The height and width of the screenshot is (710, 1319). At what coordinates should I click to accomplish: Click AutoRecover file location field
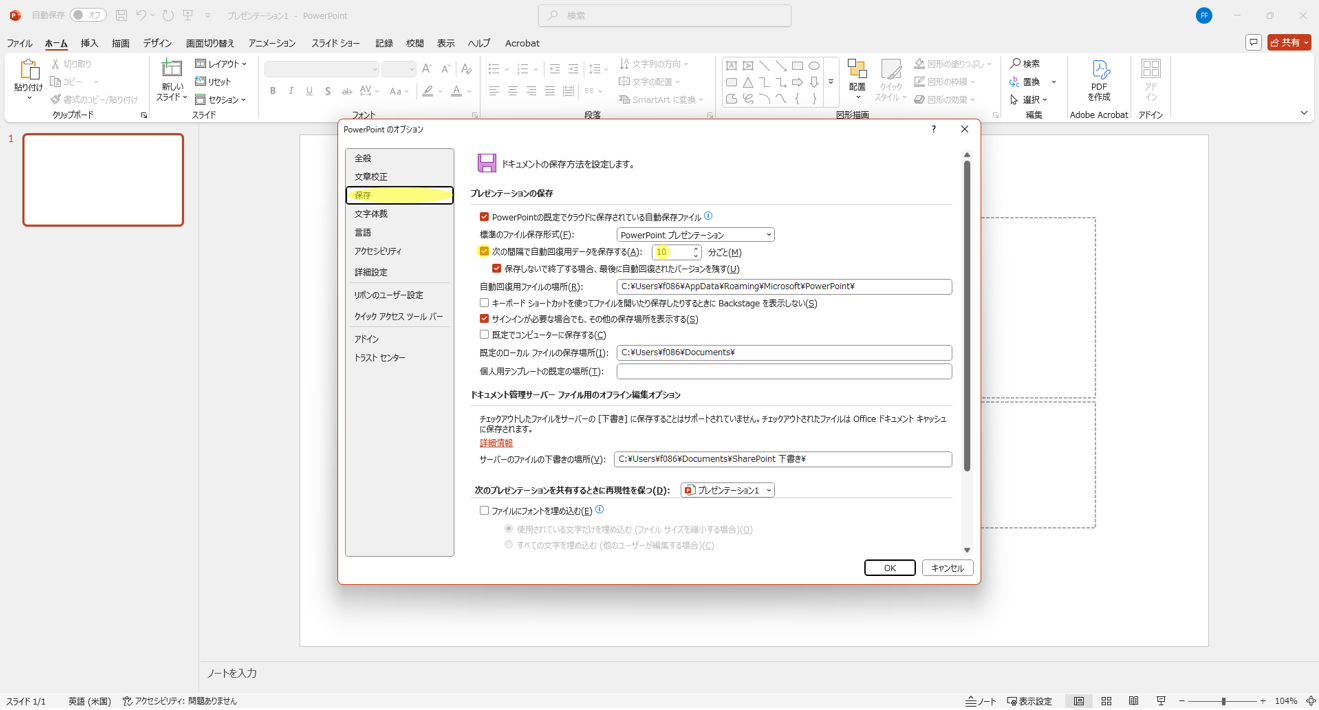(784, 287)
